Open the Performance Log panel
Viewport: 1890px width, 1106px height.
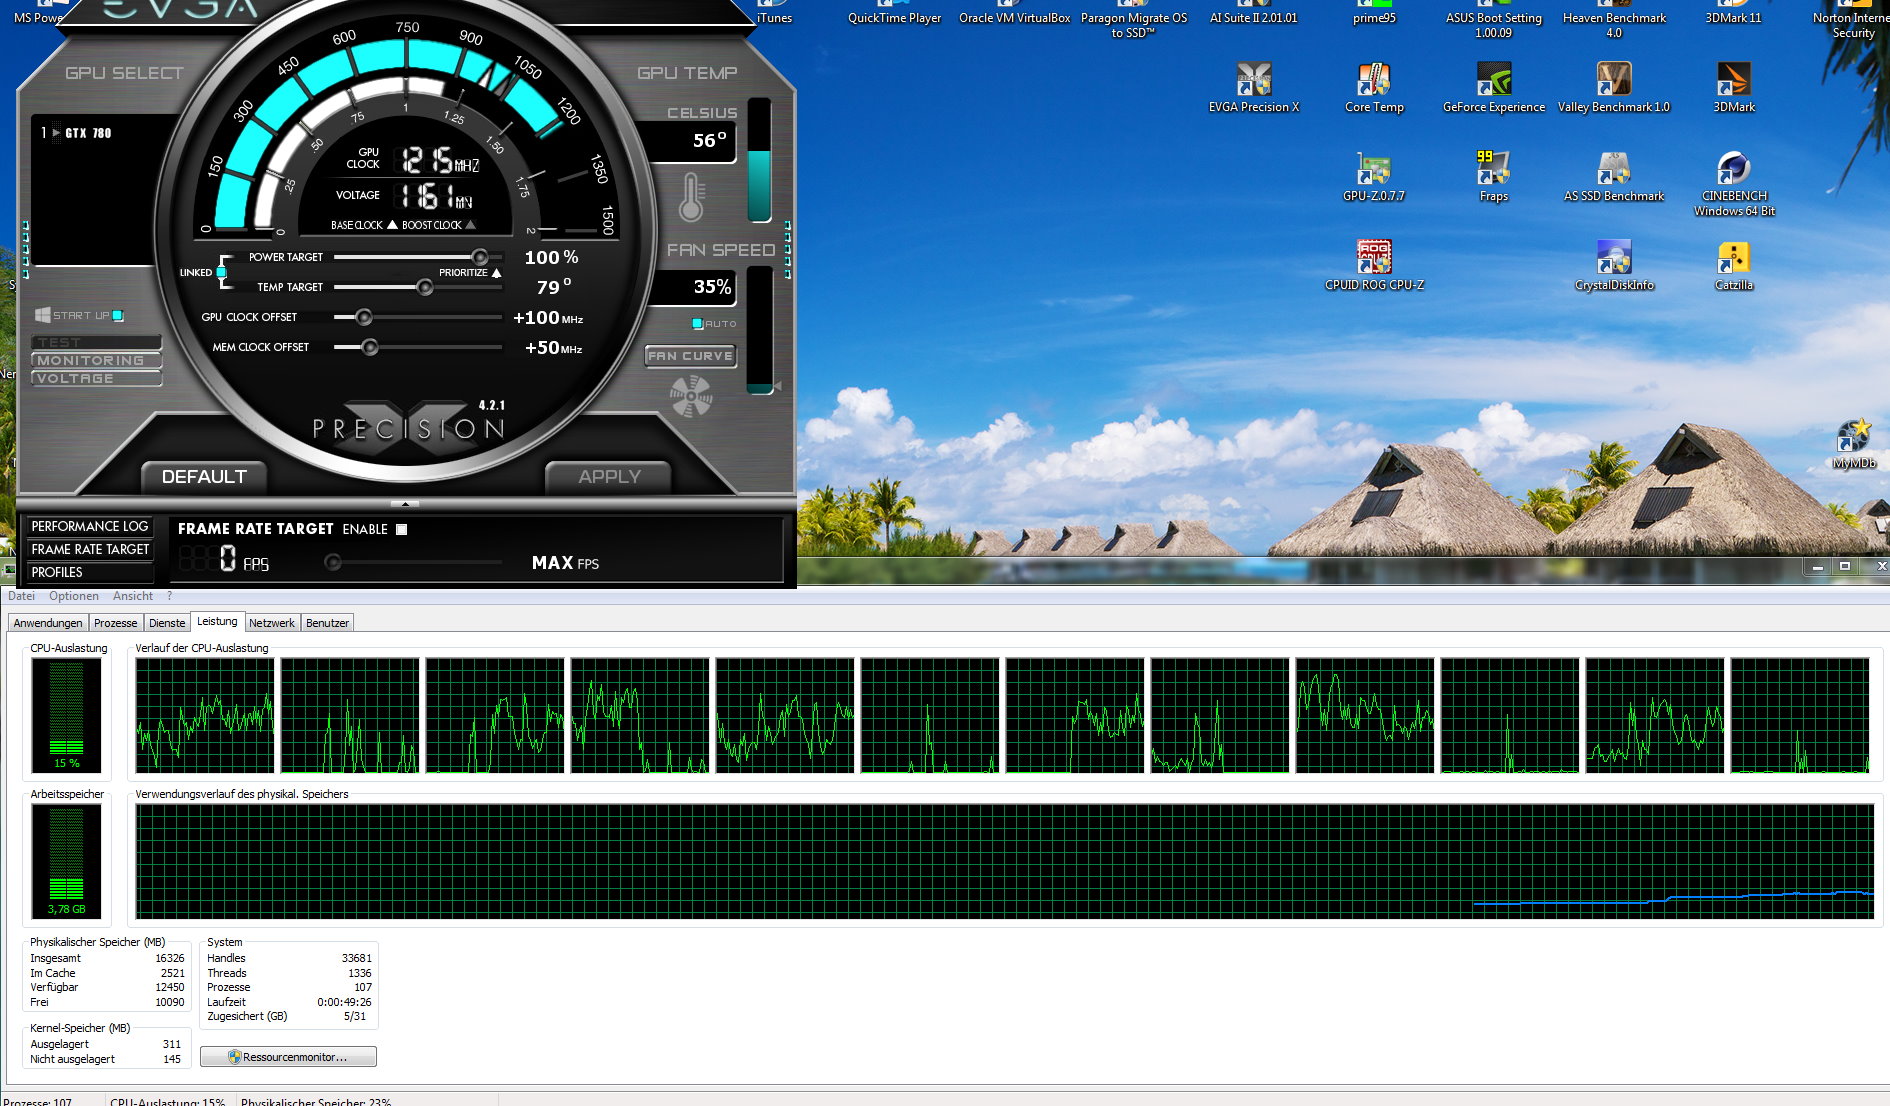(89, 526)
